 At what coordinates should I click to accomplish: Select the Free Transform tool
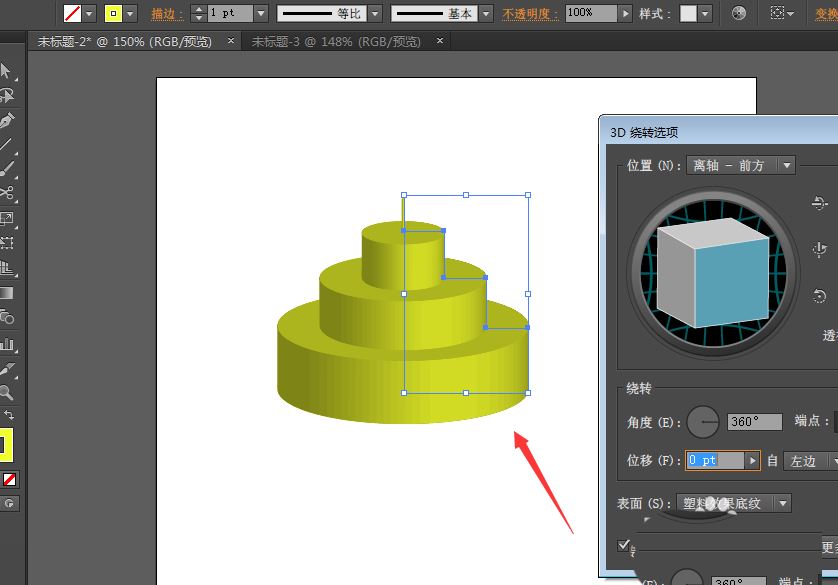pyautogui.click(x=6, y=243)
